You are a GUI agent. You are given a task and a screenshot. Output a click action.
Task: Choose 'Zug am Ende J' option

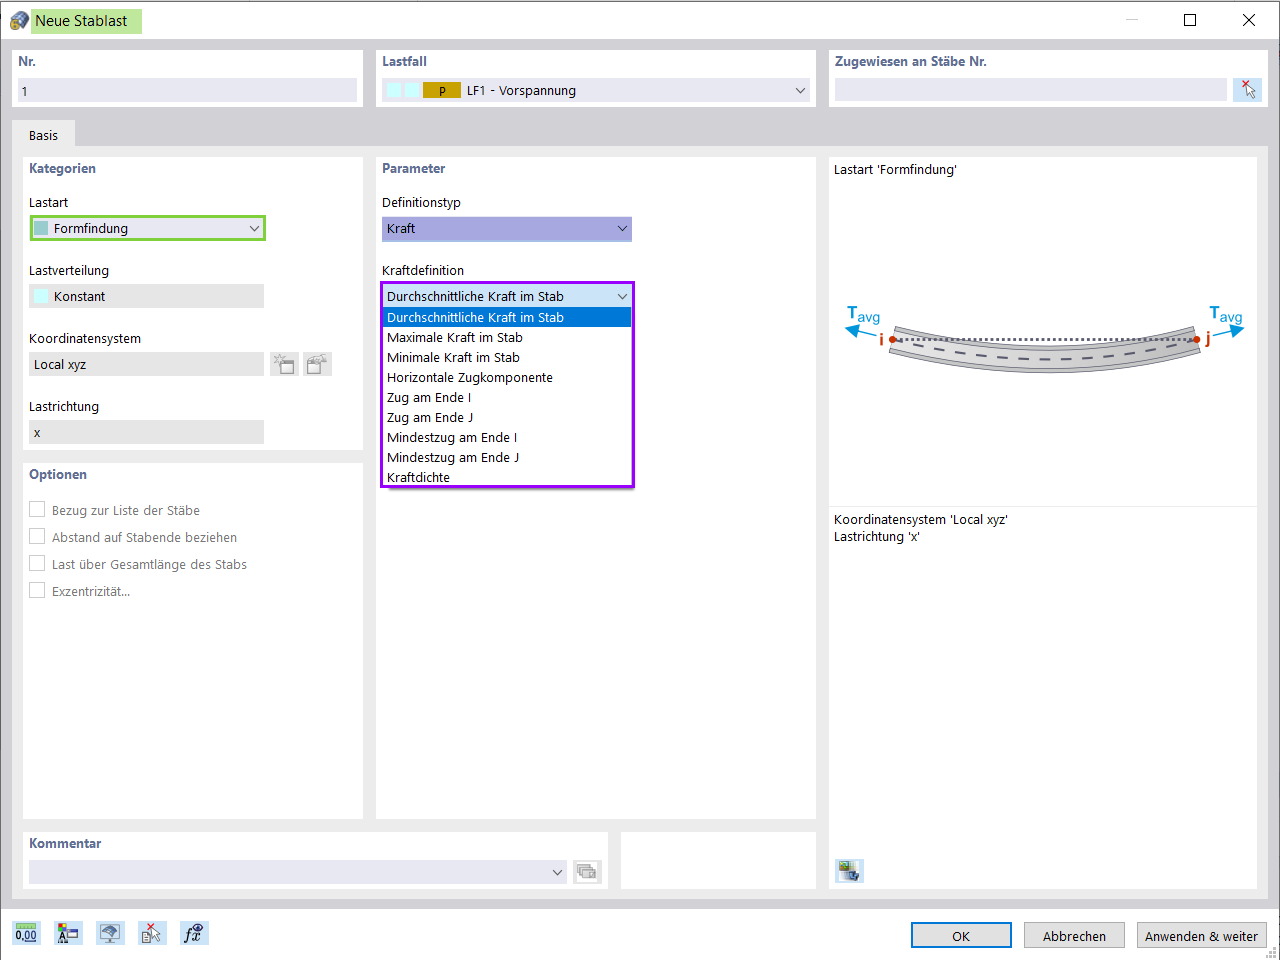coord(507,417)
